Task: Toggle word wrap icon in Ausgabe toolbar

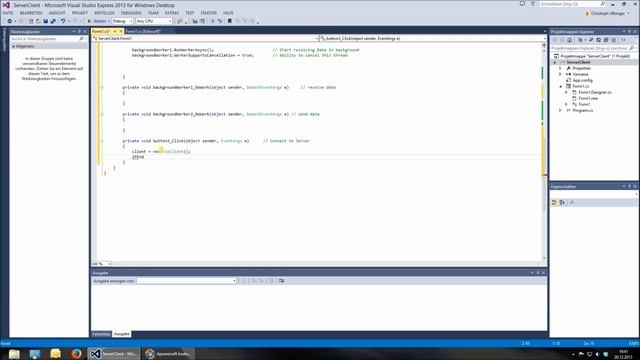Action: pos(281,281)
